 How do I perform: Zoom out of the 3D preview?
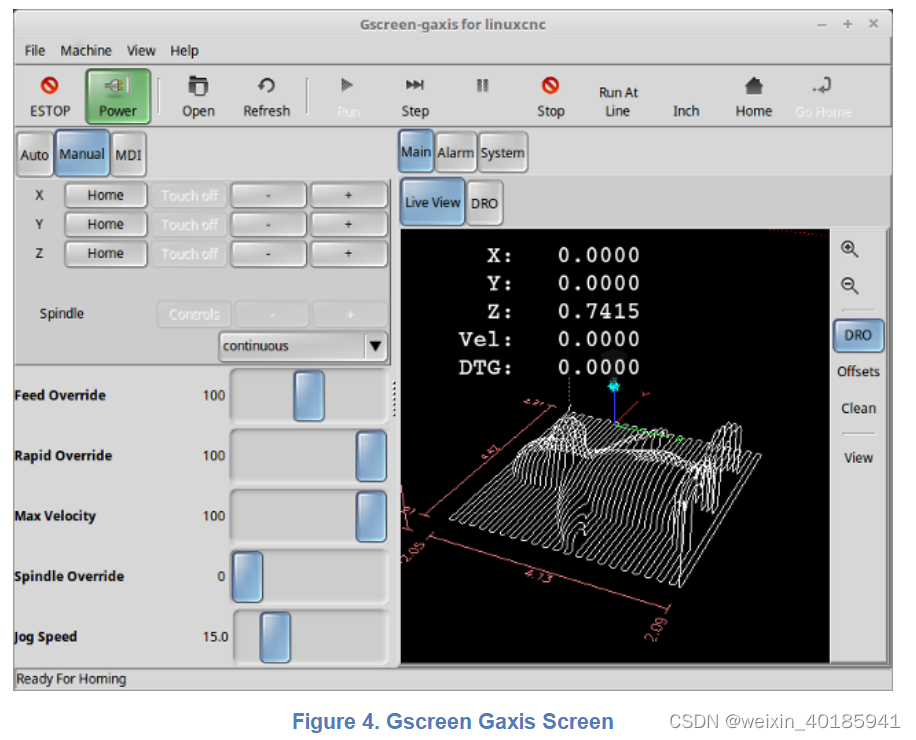849,286
